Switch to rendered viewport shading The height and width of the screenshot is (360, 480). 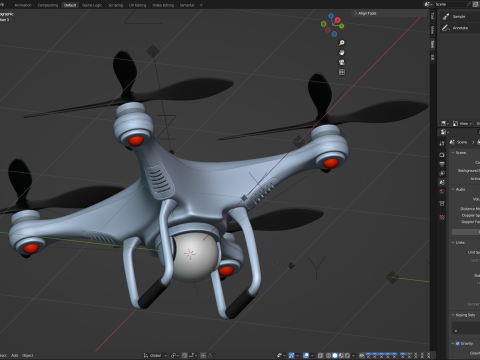click(347, 355)
